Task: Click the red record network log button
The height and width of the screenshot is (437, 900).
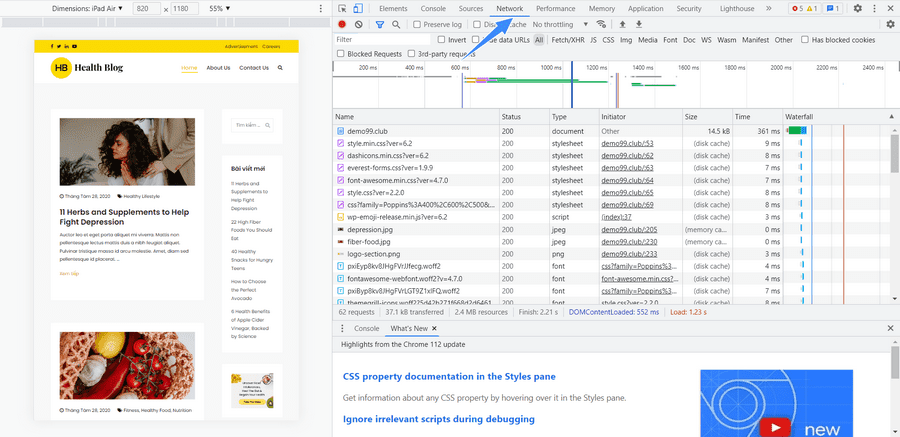Action: pyautogui.click(x=342, y=25)
